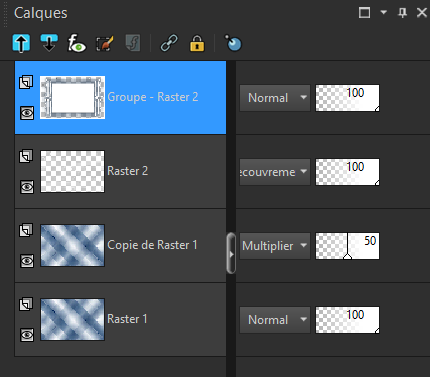
Task: Click layer type icon of Raster 1
Action: (x=26, y=304)
